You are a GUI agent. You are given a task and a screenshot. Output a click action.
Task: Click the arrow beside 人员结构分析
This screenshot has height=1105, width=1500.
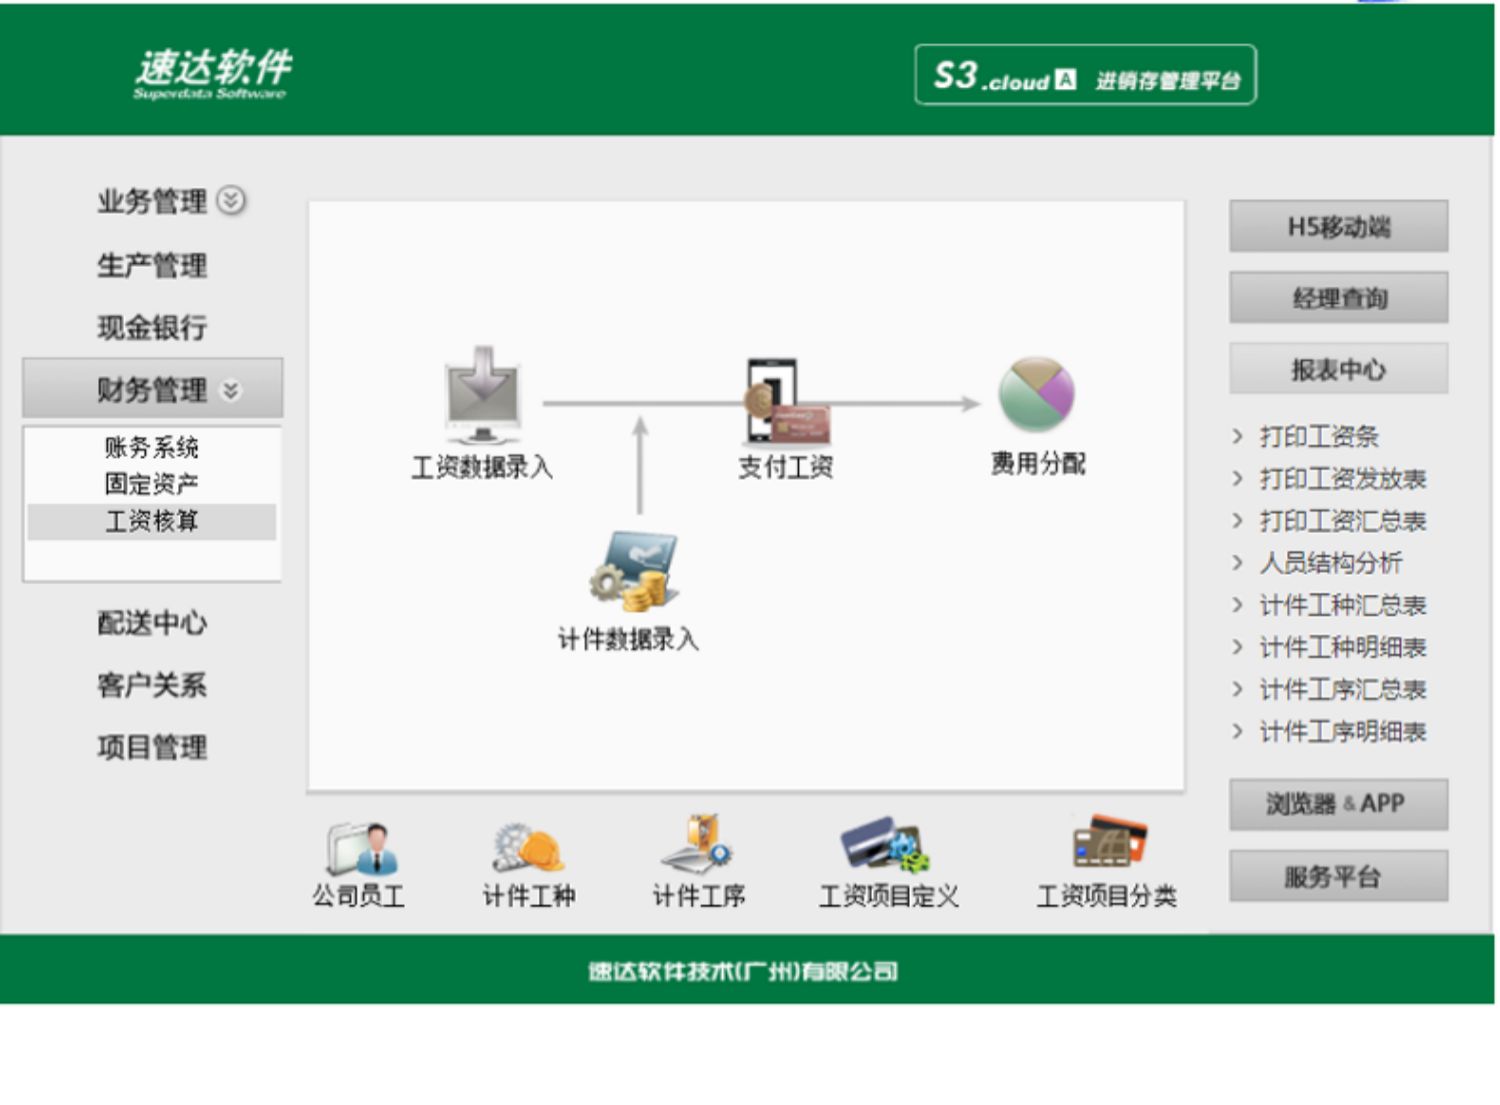(x=1238, y=562)
